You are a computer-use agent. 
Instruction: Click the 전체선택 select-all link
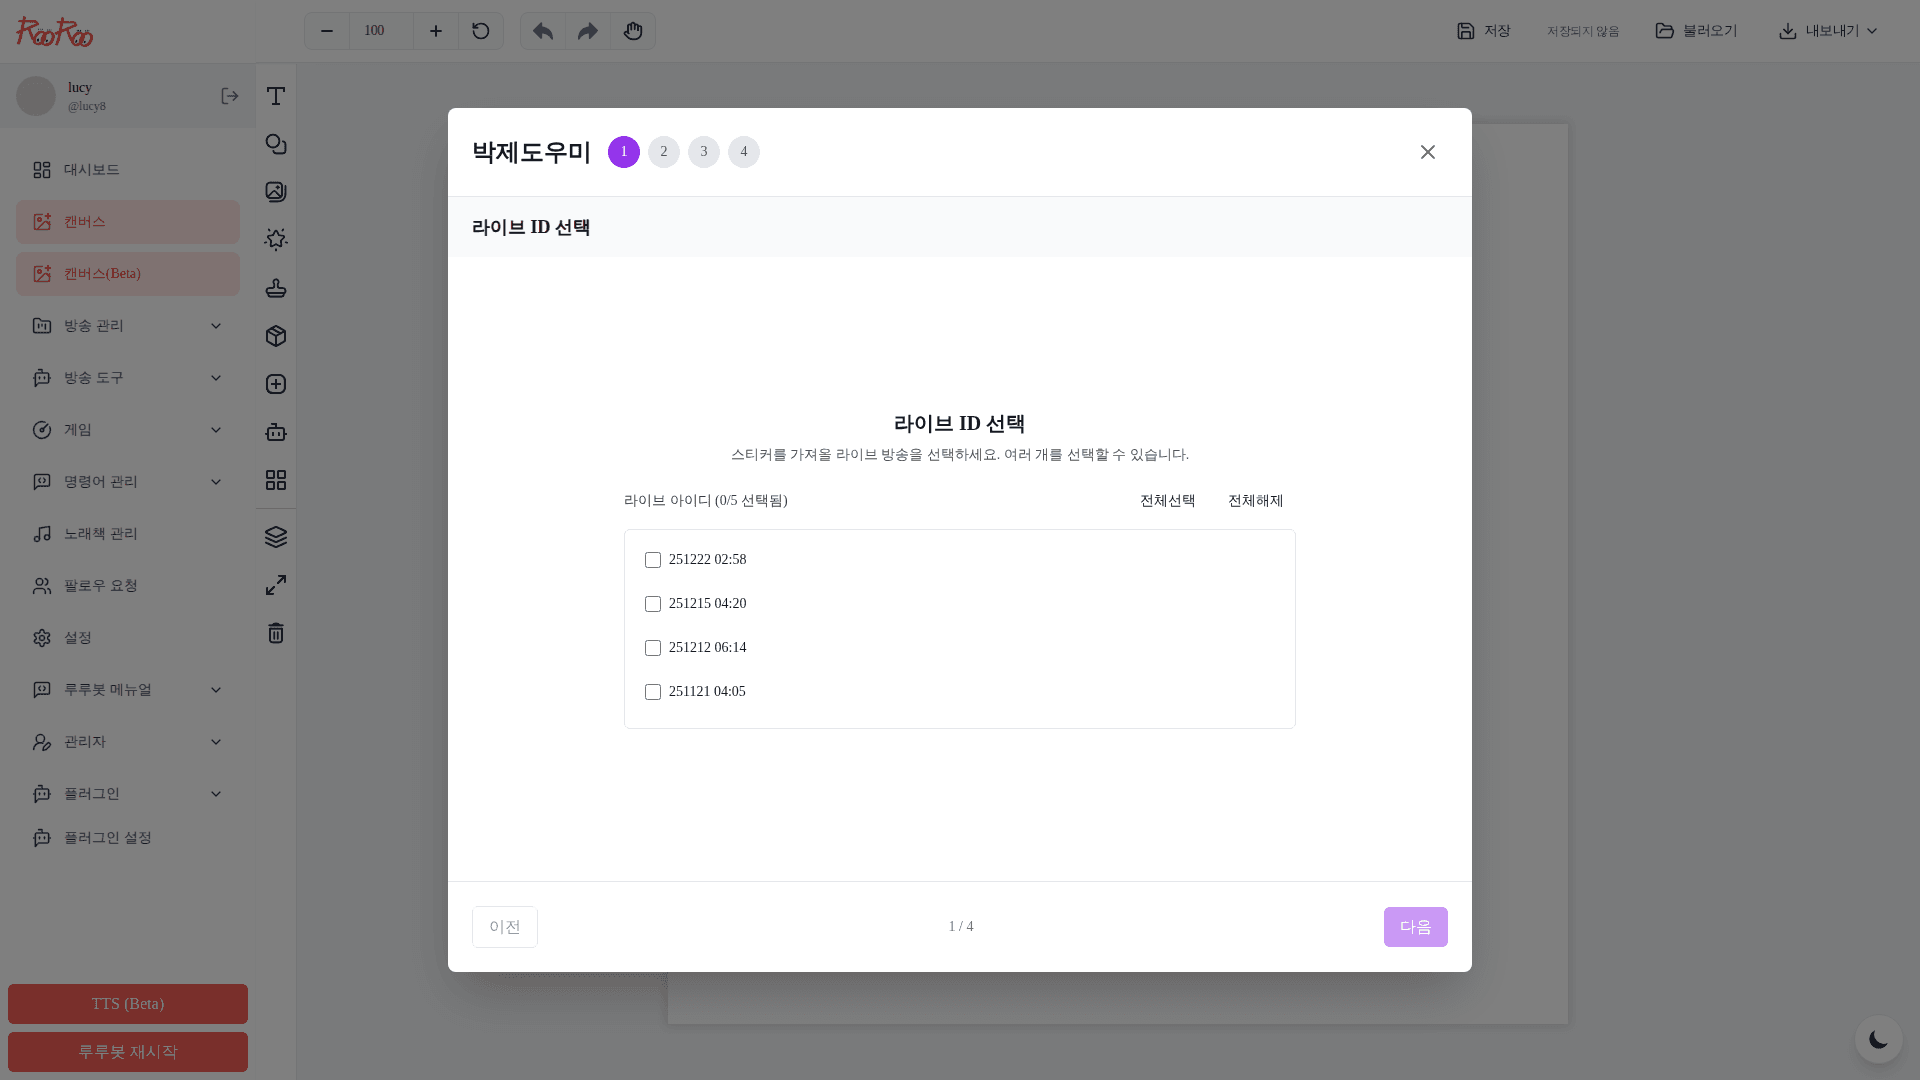1167,501
